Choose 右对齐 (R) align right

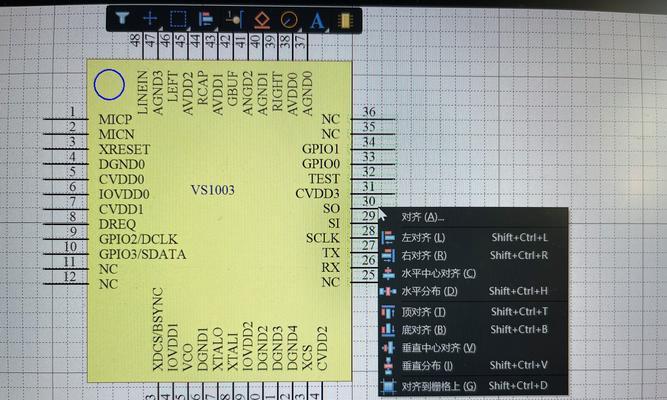coord(473,255)
